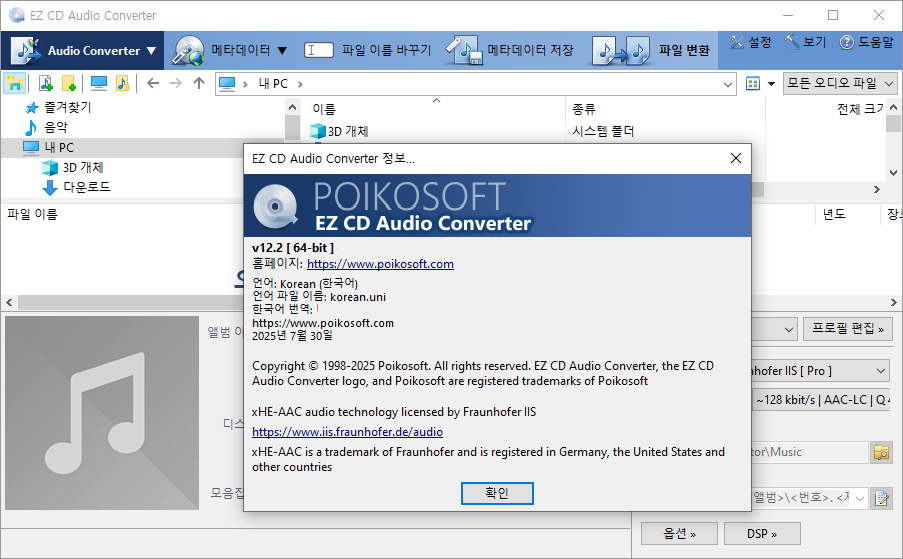Click the view layout grid icon
The image size is (903, 559).
(x=753, y=84)
